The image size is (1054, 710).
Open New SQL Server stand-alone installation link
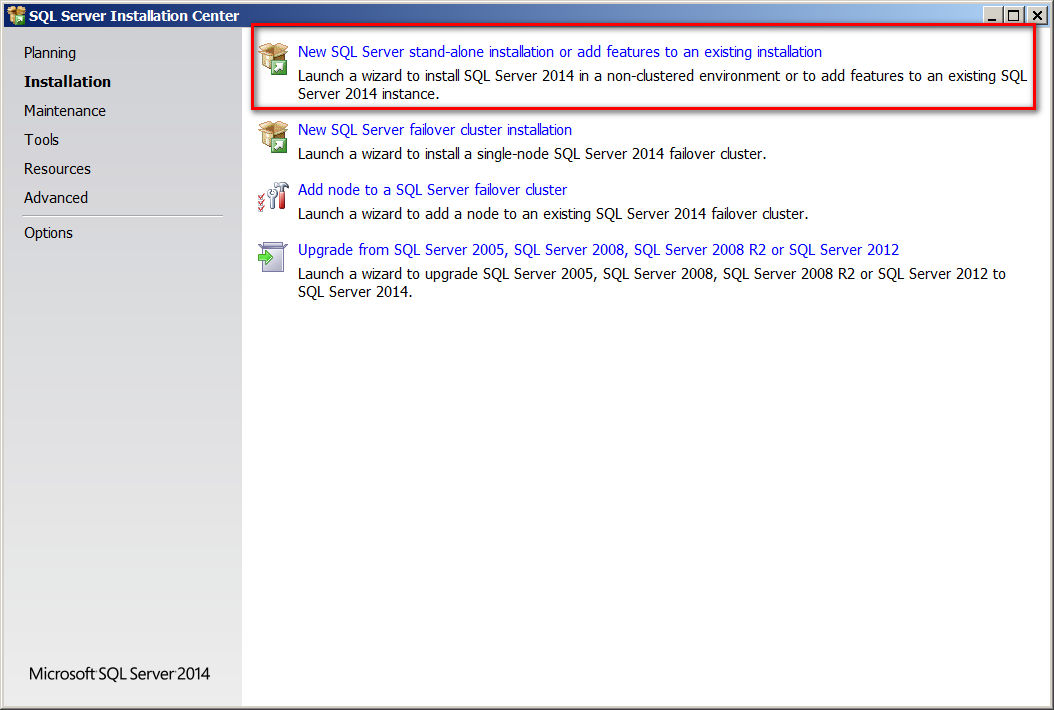click(559, 52)
